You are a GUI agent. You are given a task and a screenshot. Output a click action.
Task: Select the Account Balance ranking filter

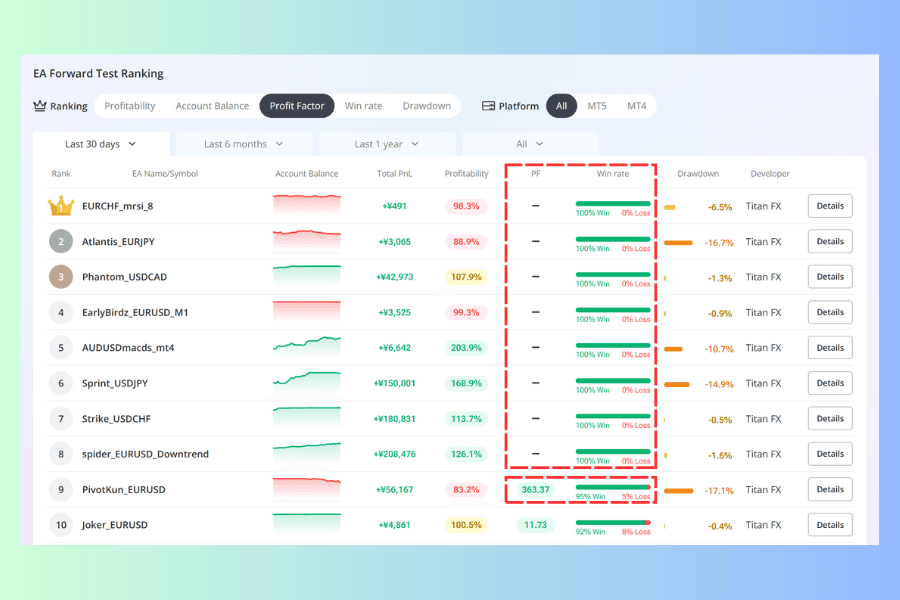coord(212,106)
